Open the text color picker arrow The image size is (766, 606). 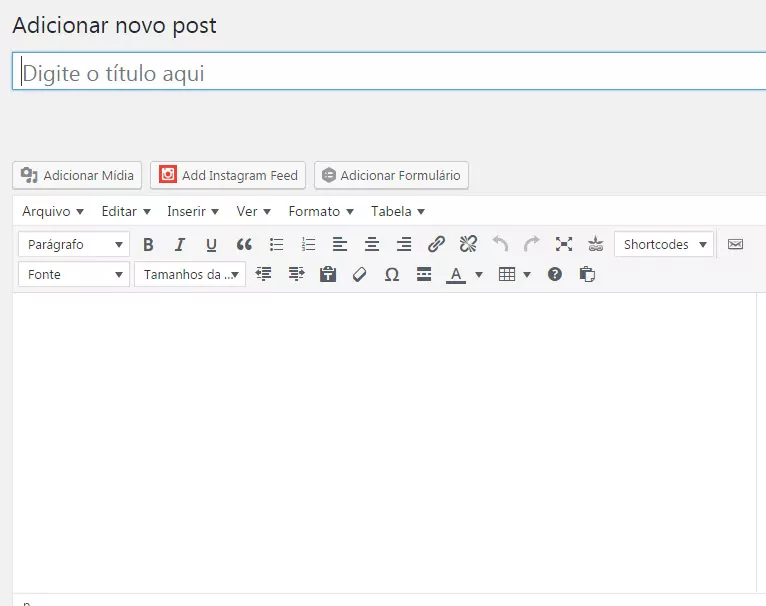479,274
